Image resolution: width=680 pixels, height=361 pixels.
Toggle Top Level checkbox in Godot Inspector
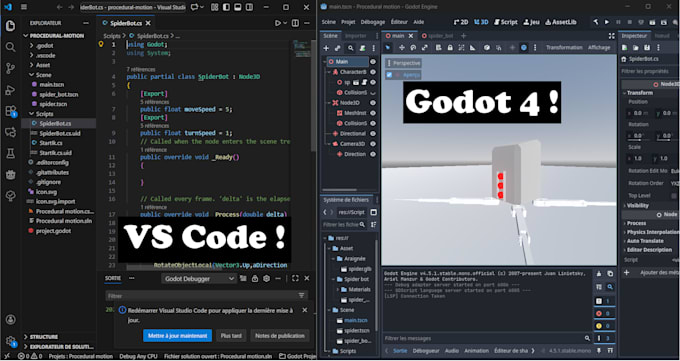tap(673, 196)
